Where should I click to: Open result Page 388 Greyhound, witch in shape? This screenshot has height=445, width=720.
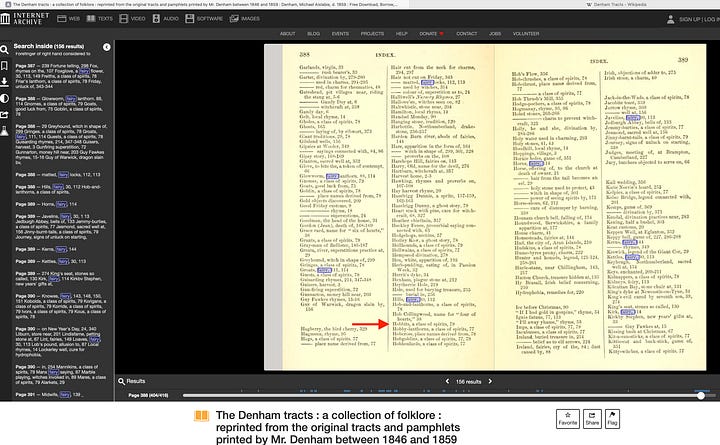click(60, 144)
